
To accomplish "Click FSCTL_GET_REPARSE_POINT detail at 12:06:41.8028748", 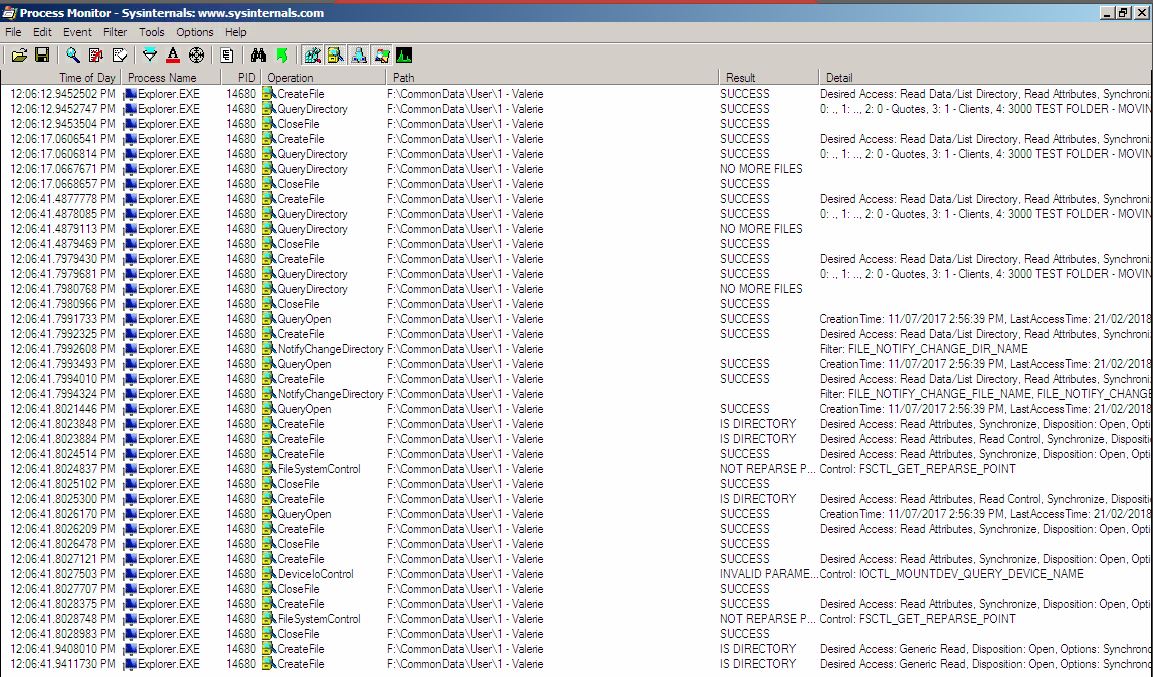I will click(918, 619).
